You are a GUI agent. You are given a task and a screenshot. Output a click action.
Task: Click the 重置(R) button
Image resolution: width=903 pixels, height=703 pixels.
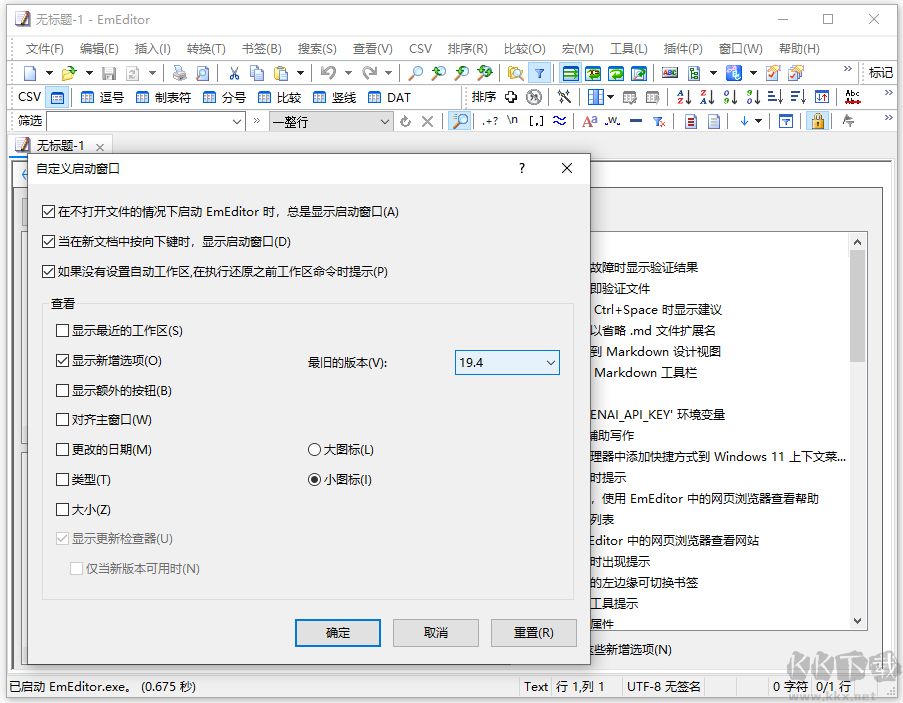pyautogui.click(x=533, y=633)
